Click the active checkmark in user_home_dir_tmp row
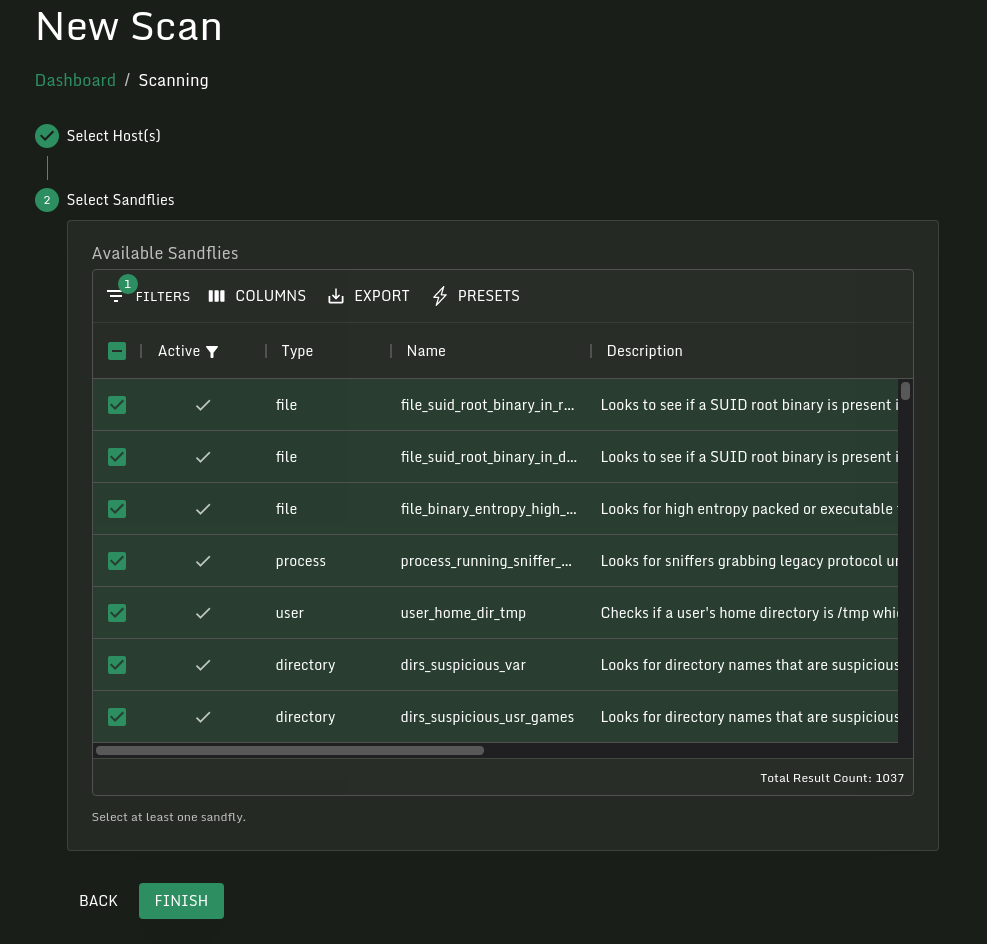Viewport: 987px width, 944px height. point(203,613)
